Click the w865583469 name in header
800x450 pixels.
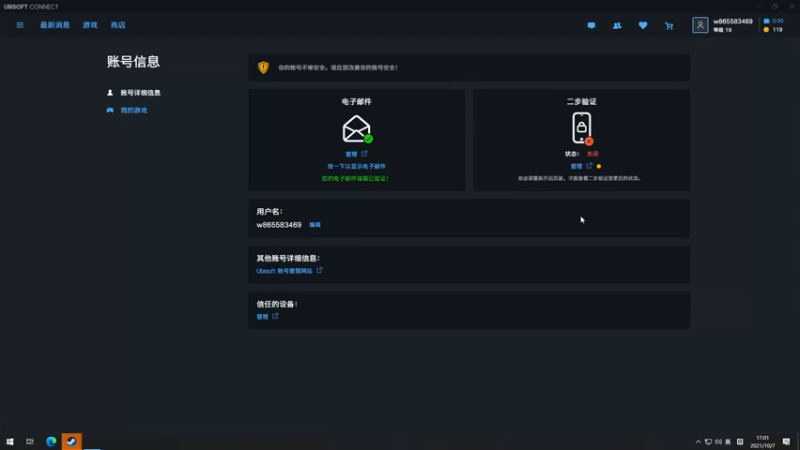tap(733, 21)
